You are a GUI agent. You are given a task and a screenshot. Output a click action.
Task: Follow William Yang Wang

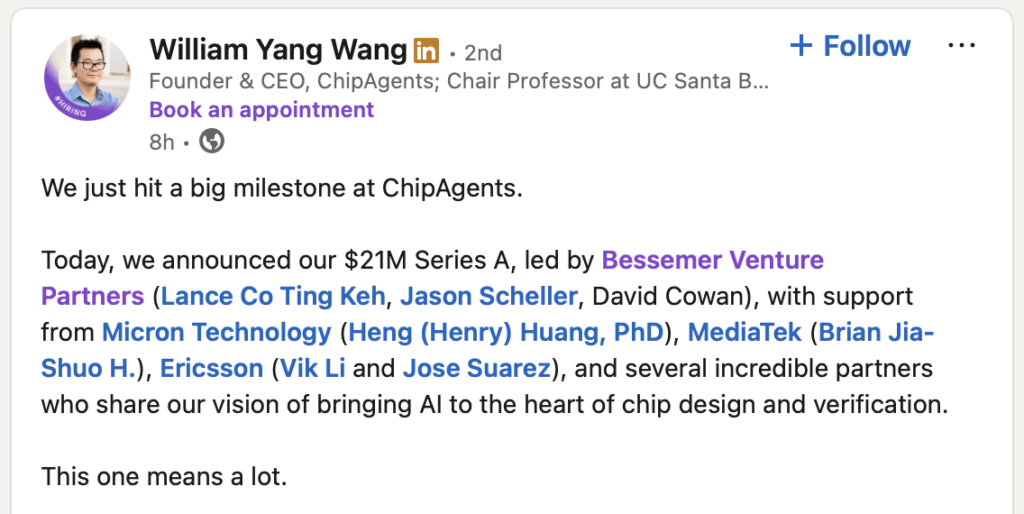[865, 46]
